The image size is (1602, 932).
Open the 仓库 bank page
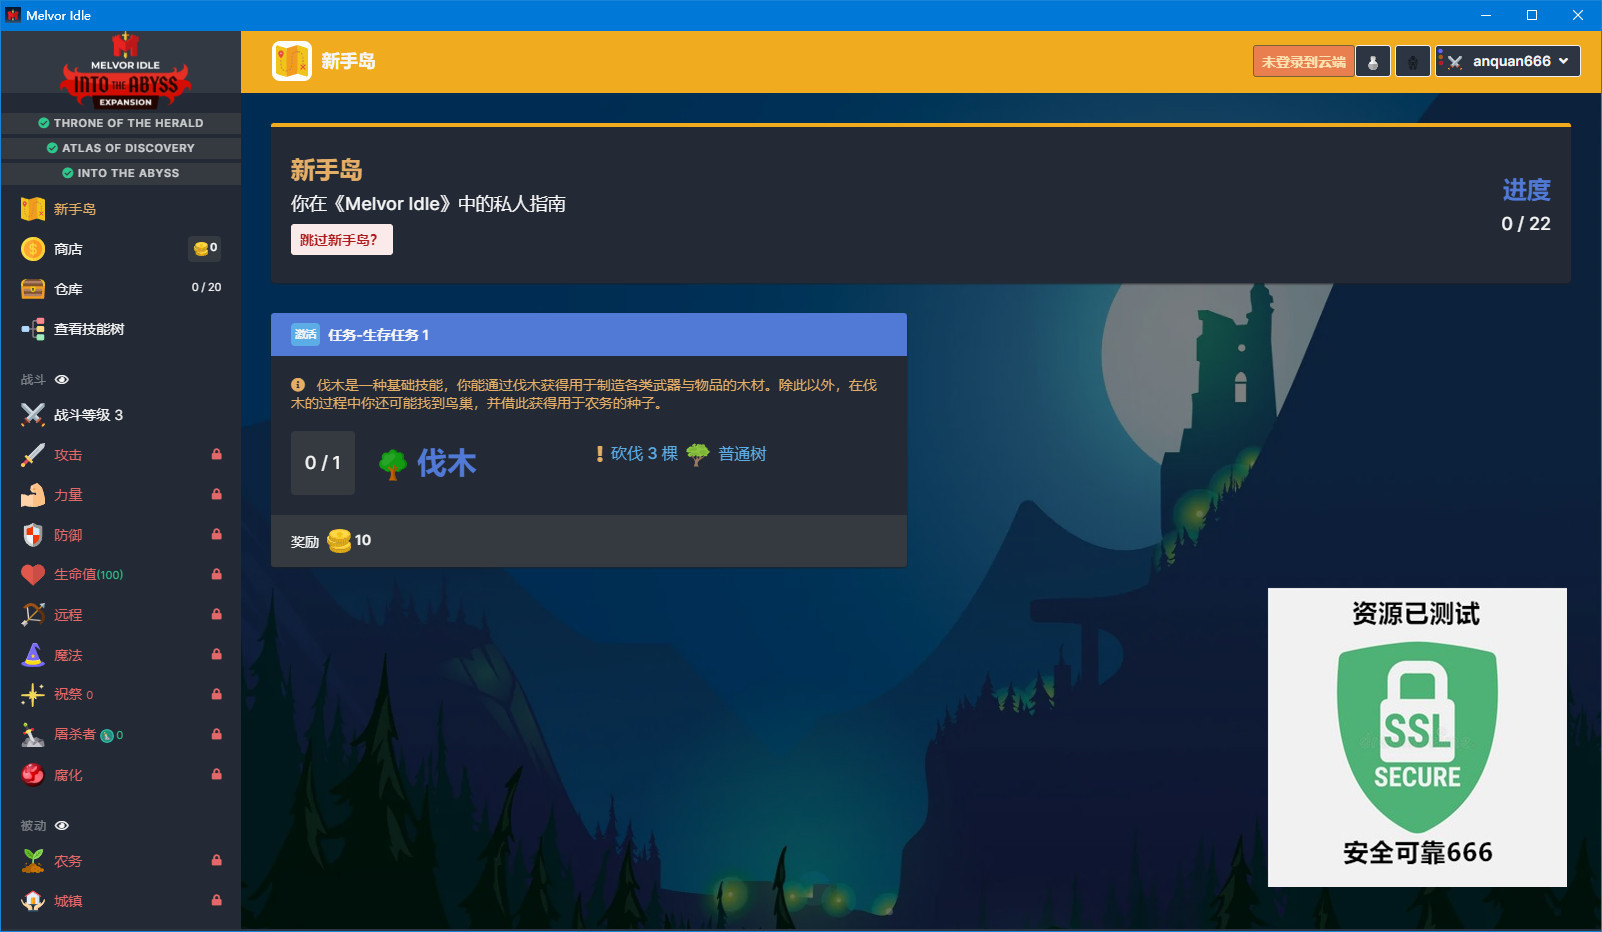(x=120, y=289)
